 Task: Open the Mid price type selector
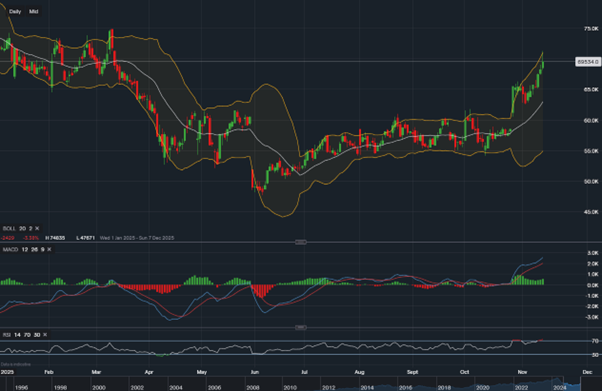[33, 12]
